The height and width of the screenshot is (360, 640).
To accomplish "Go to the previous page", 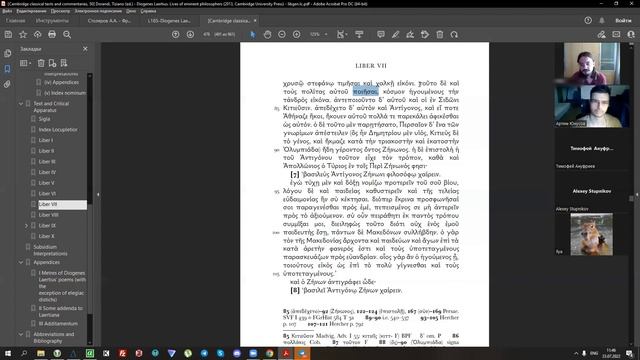I will point(176,35).
